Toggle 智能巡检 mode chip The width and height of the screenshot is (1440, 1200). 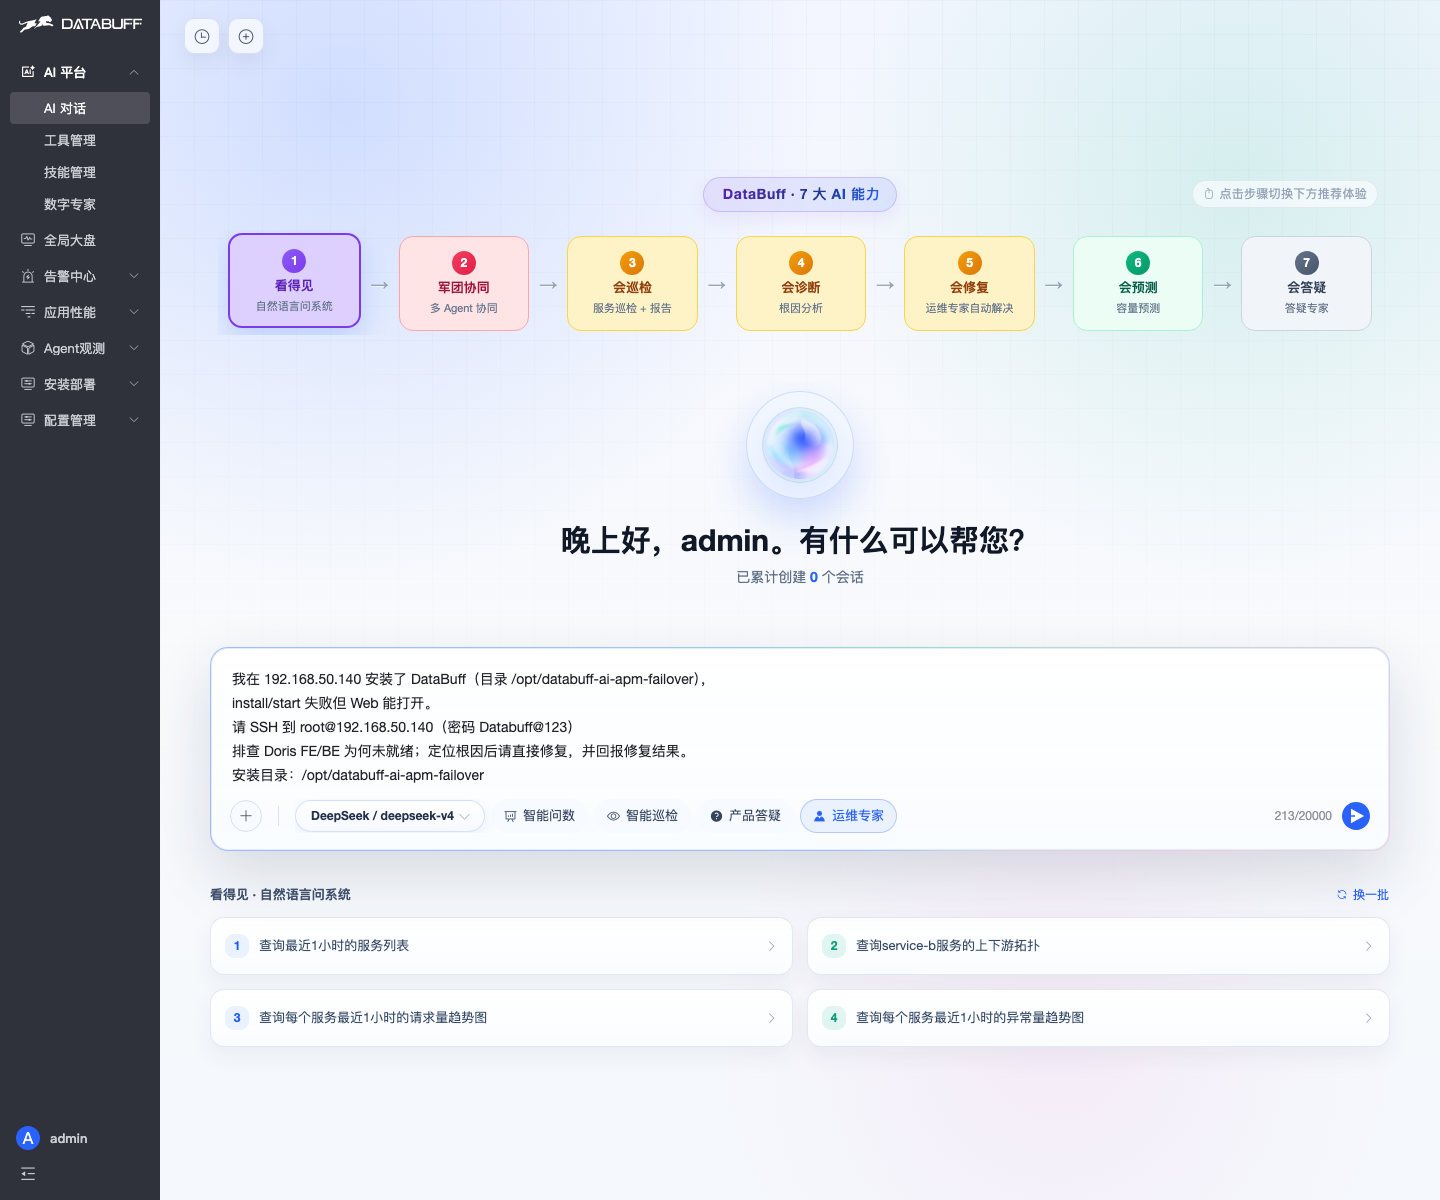click(x=642, y=816)
